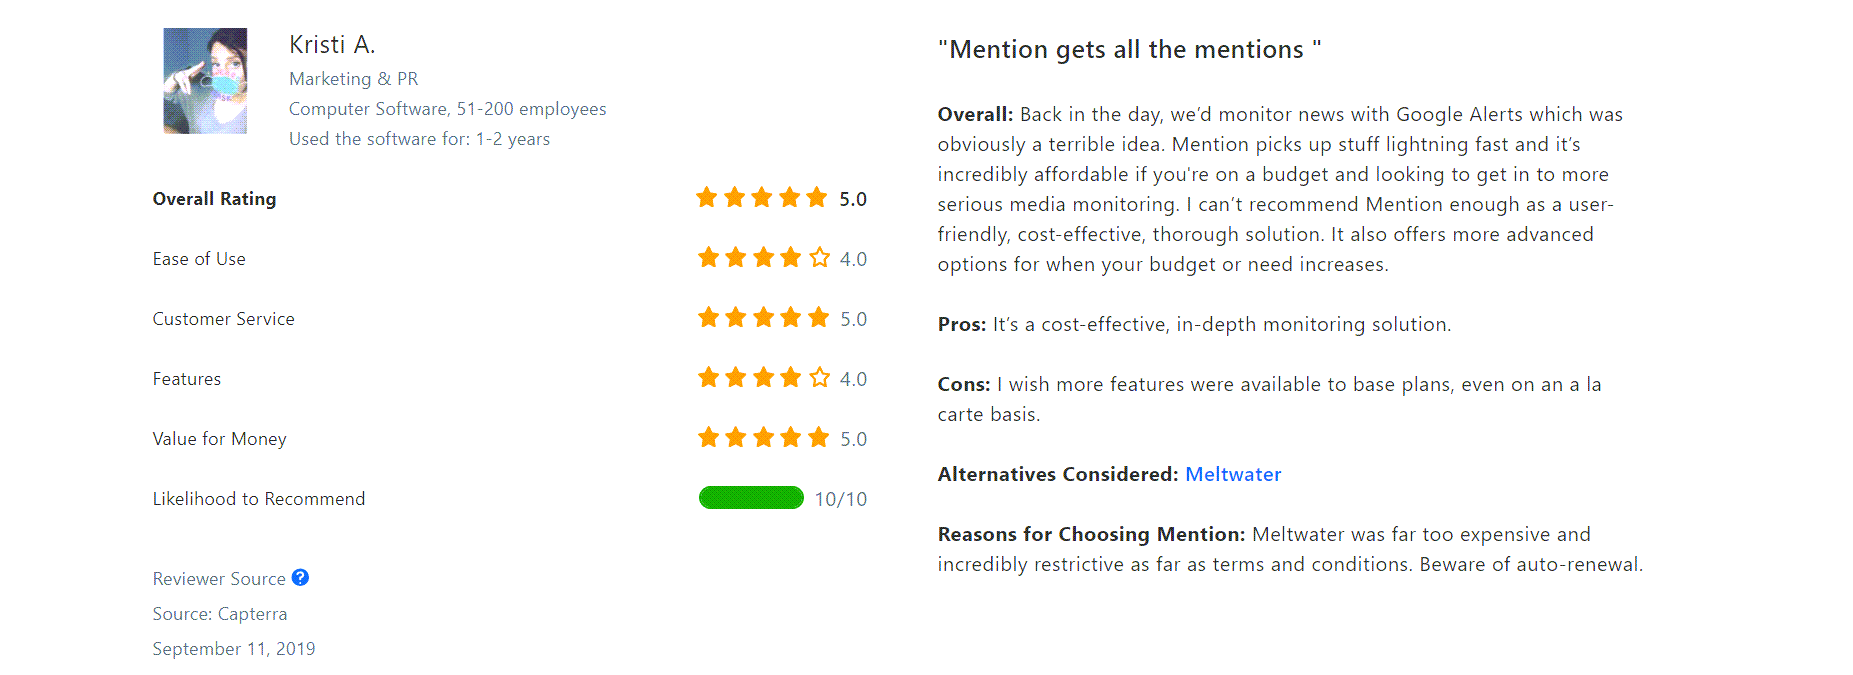Click the Overall Rating five-star icons

pyautogui.click(x=762, y=197)
